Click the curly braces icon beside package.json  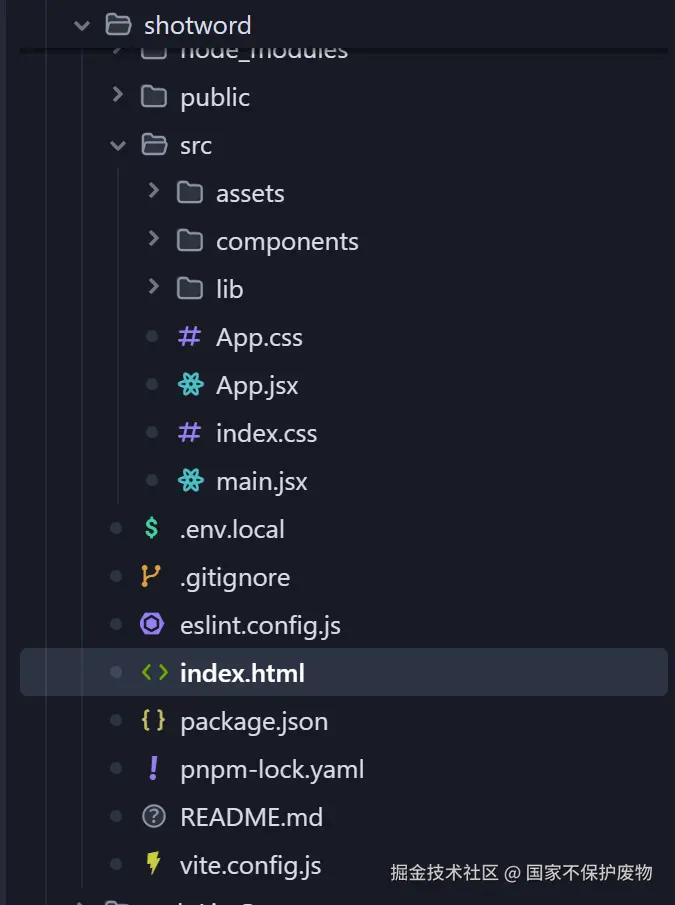[x=153, y=721]
